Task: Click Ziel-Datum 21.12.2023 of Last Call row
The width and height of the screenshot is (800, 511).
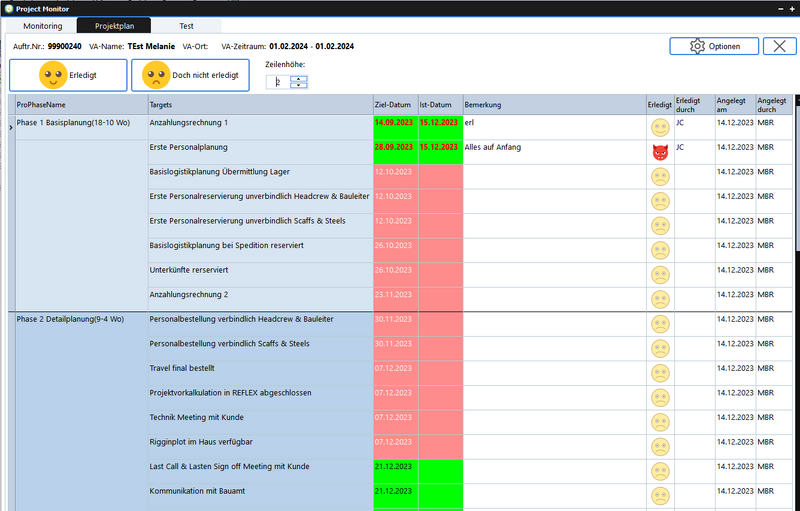Action: 396,471
